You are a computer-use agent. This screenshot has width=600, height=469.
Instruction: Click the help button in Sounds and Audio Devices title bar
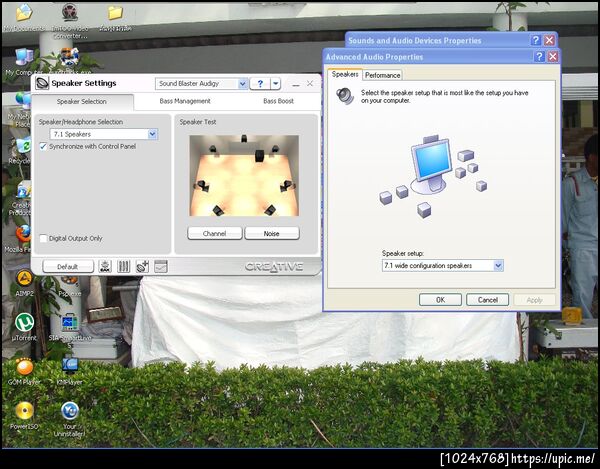pos(536,40)
